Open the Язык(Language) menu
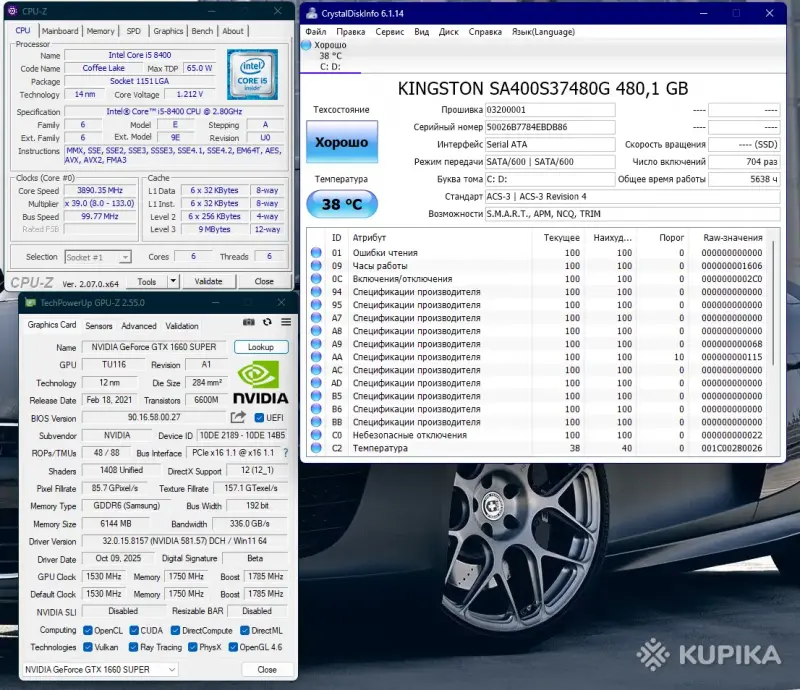Screen dimensions: 800x690 (x=543, y=32)
